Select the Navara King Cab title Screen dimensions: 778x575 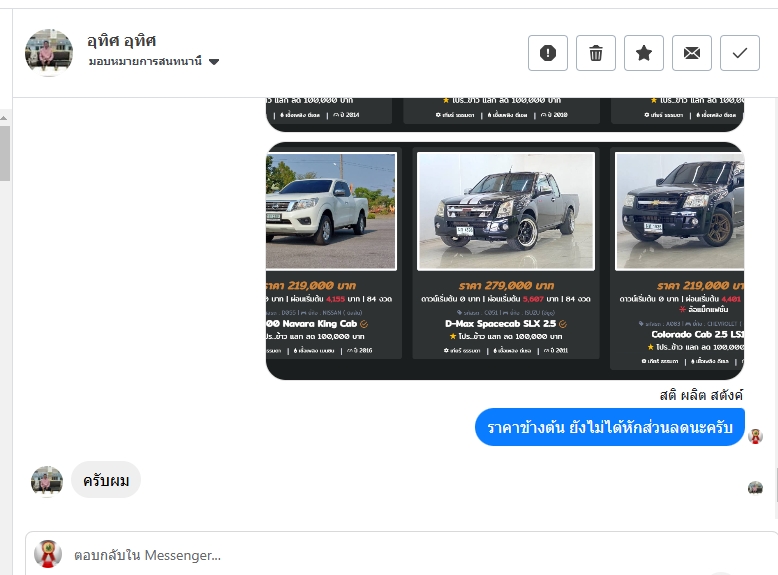click(312, 323)
